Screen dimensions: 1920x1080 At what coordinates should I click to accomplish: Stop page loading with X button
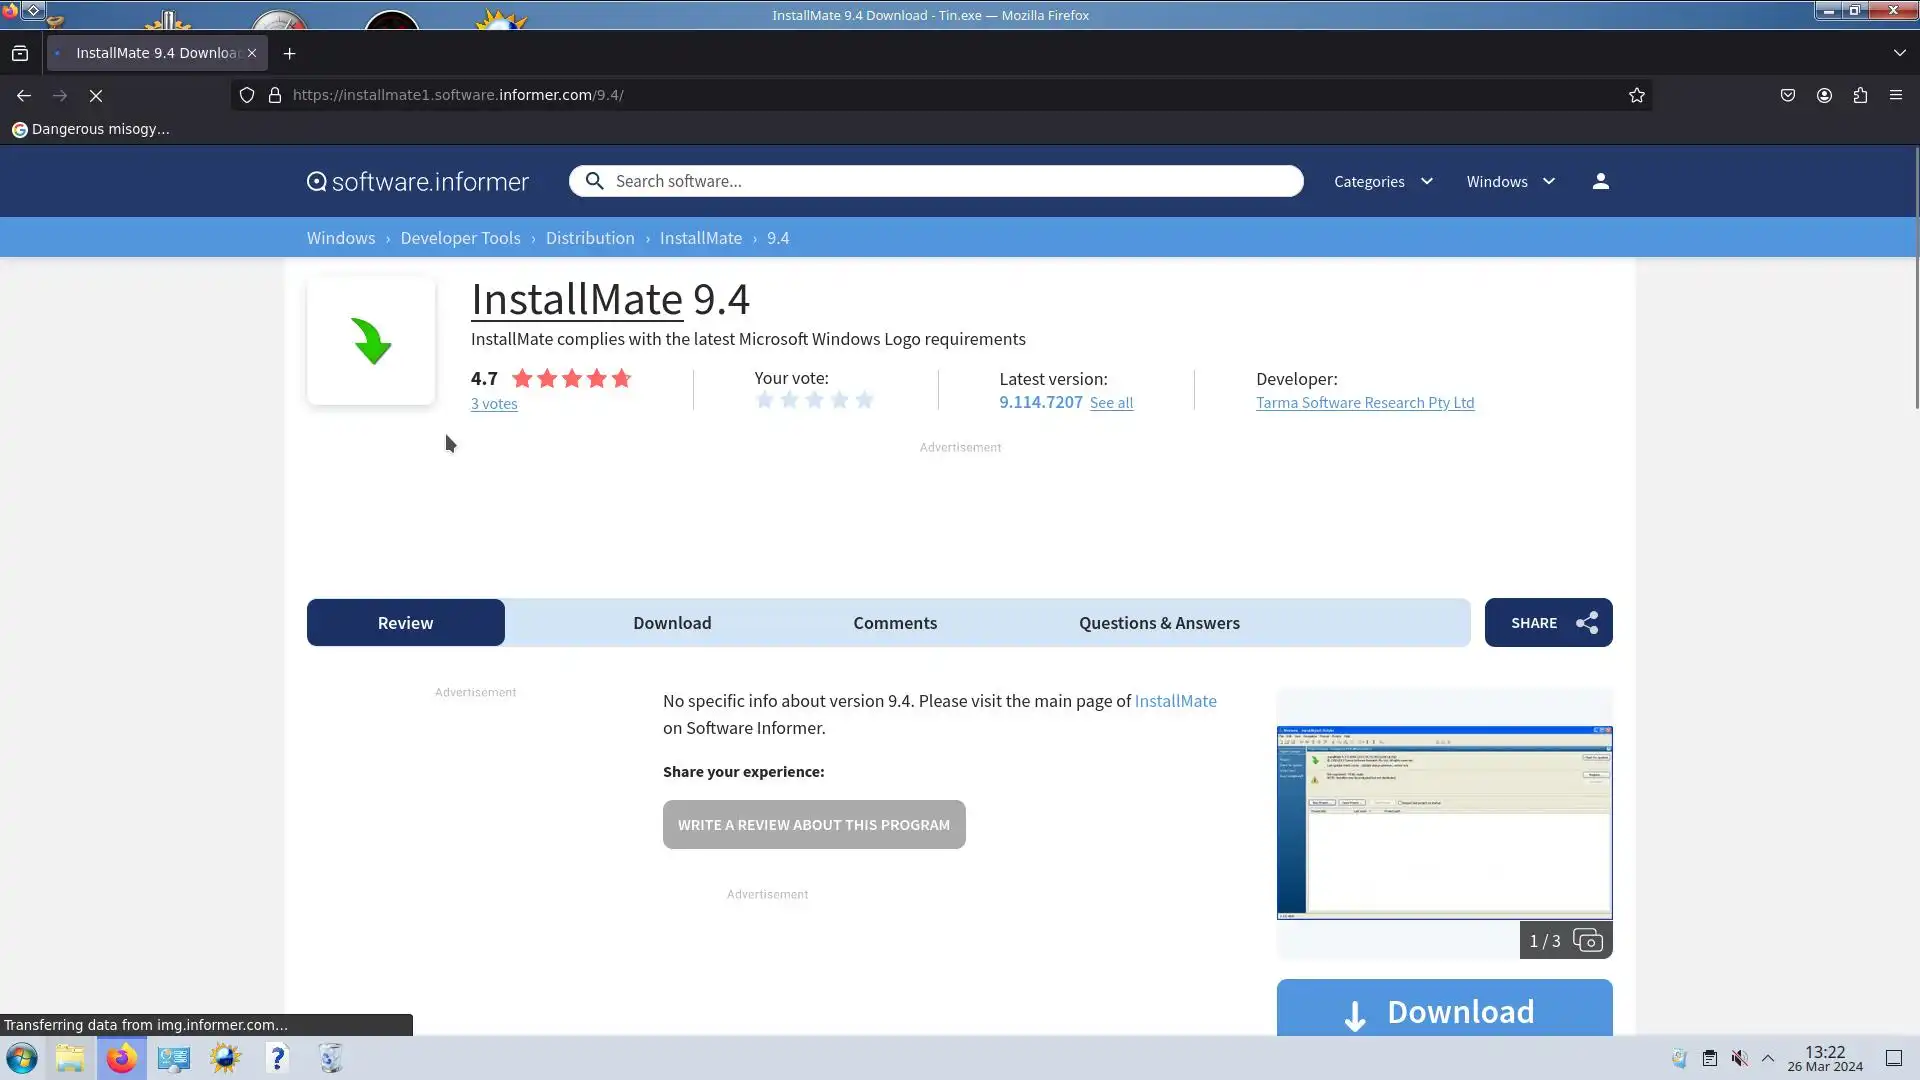point(96,95)
